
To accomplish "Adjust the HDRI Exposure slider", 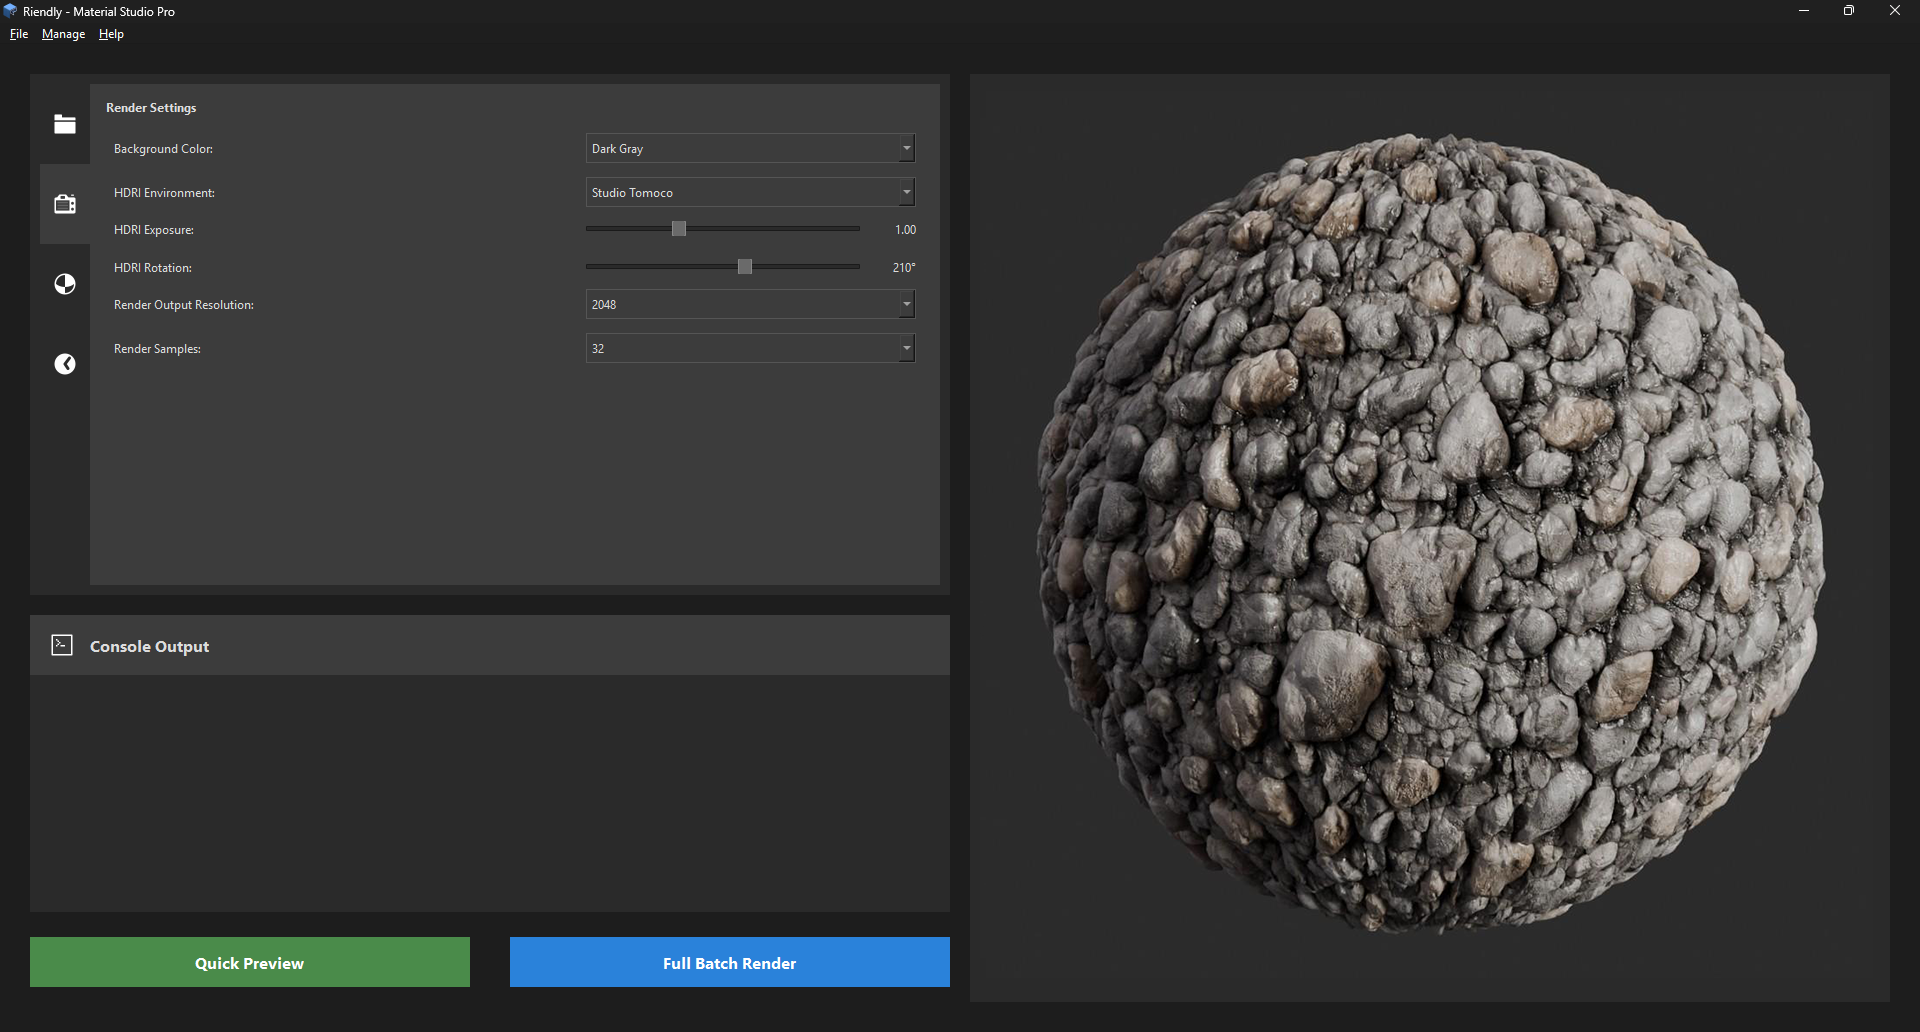I will (679, 228).
